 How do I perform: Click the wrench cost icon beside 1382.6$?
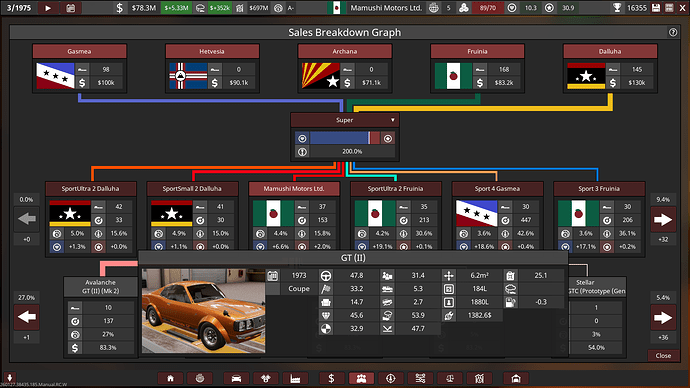pos(448,315)
